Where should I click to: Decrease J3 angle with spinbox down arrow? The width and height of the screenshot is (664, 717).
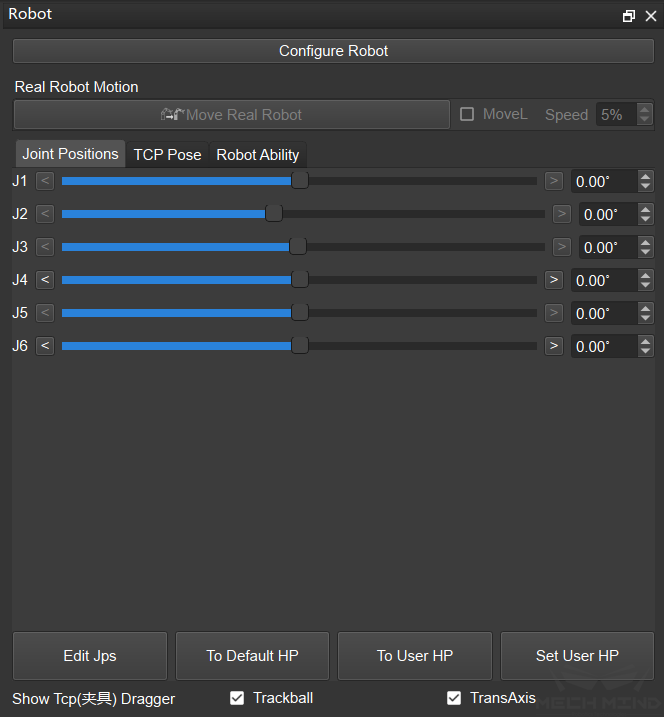click(x=645, y=253)
